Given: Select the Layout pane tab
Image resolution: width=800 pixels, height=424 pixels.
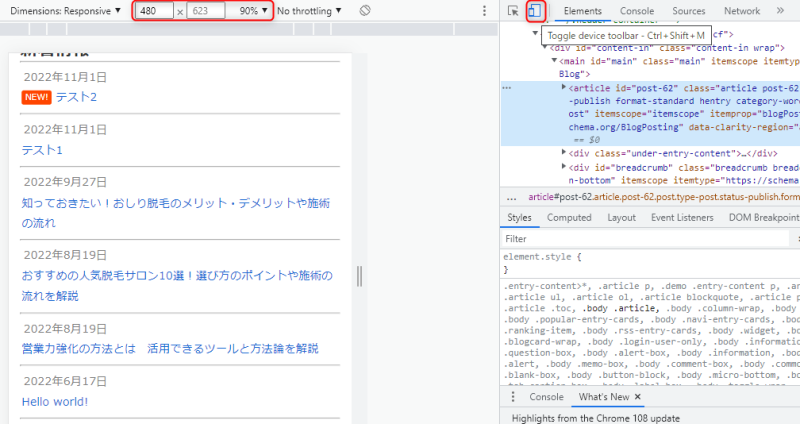Looking at the screenshot, I should tap(621, 217).
